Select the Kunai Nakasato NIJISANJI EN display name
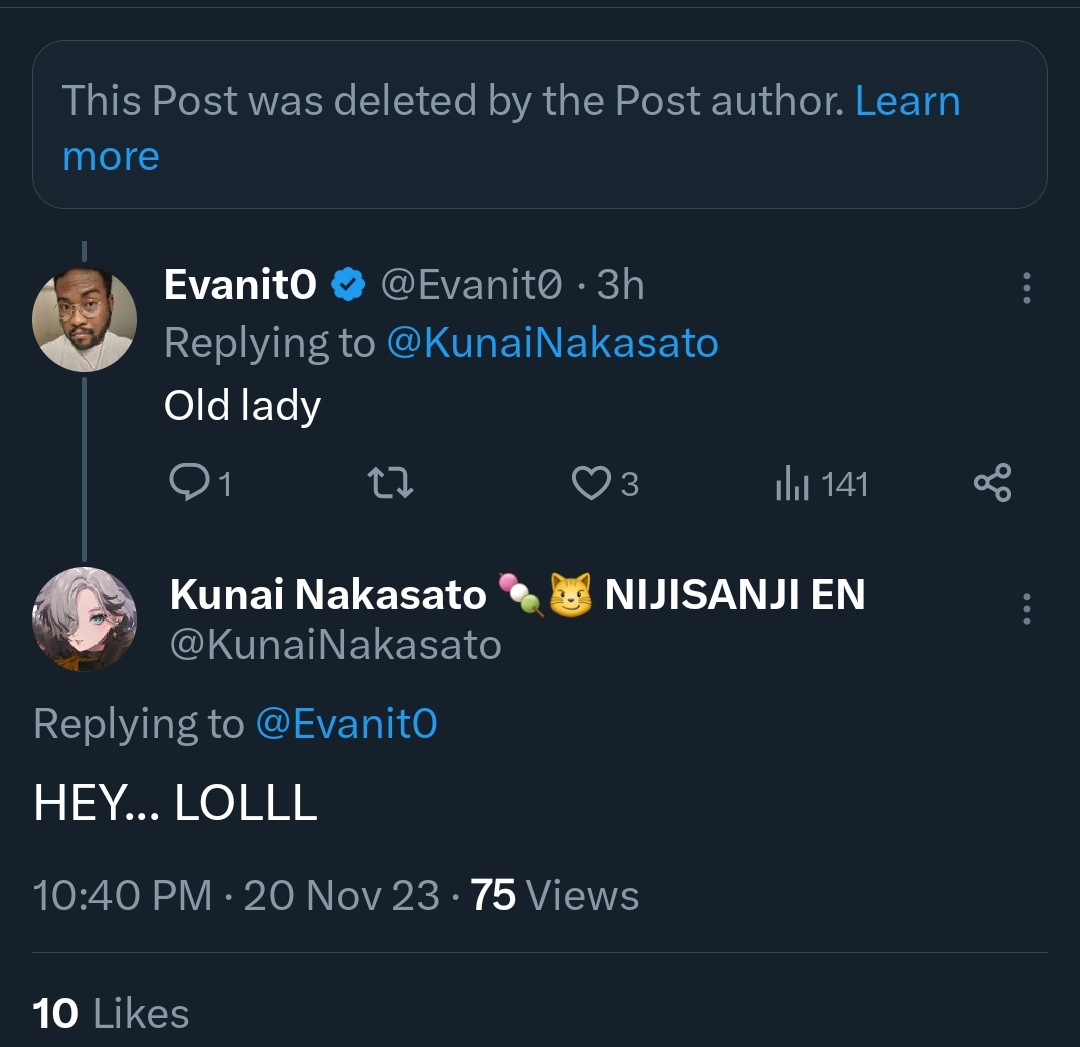The image size is (1080, 1047). [x=517, y=595]
